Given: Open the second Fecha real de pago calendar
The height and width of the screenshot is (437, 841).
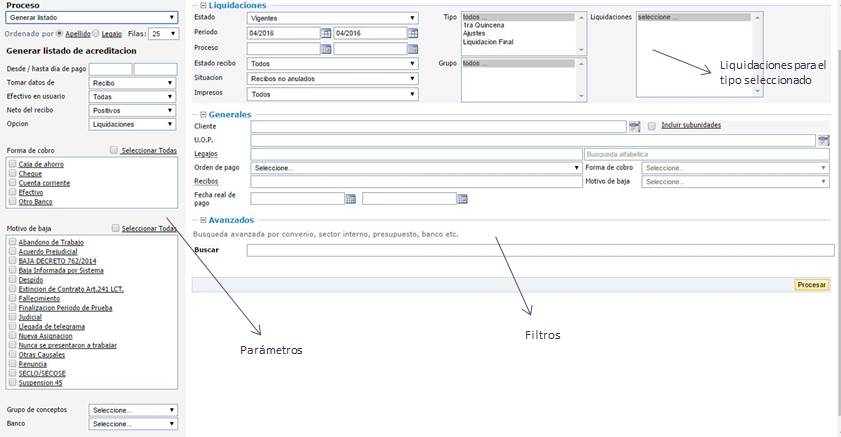Looking at the screenshot, I should pos(462,199).
